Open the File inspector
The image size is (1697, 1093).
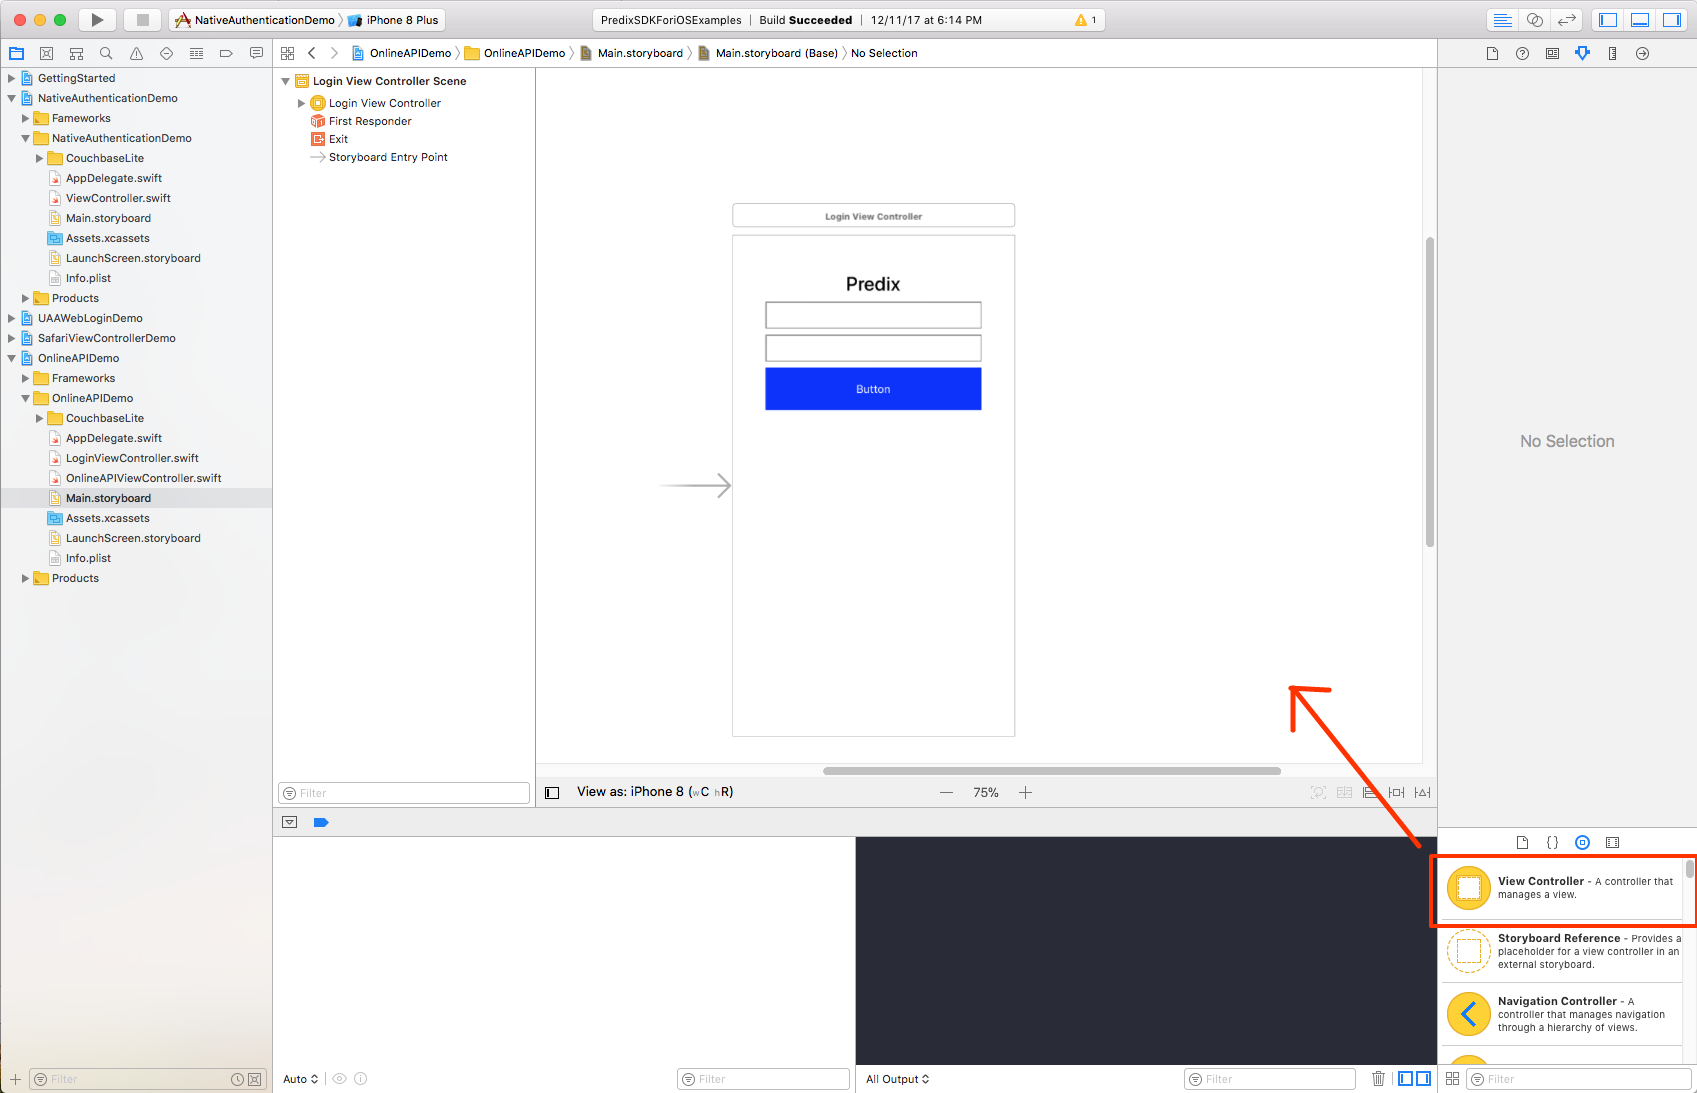tap(1493, 53)
